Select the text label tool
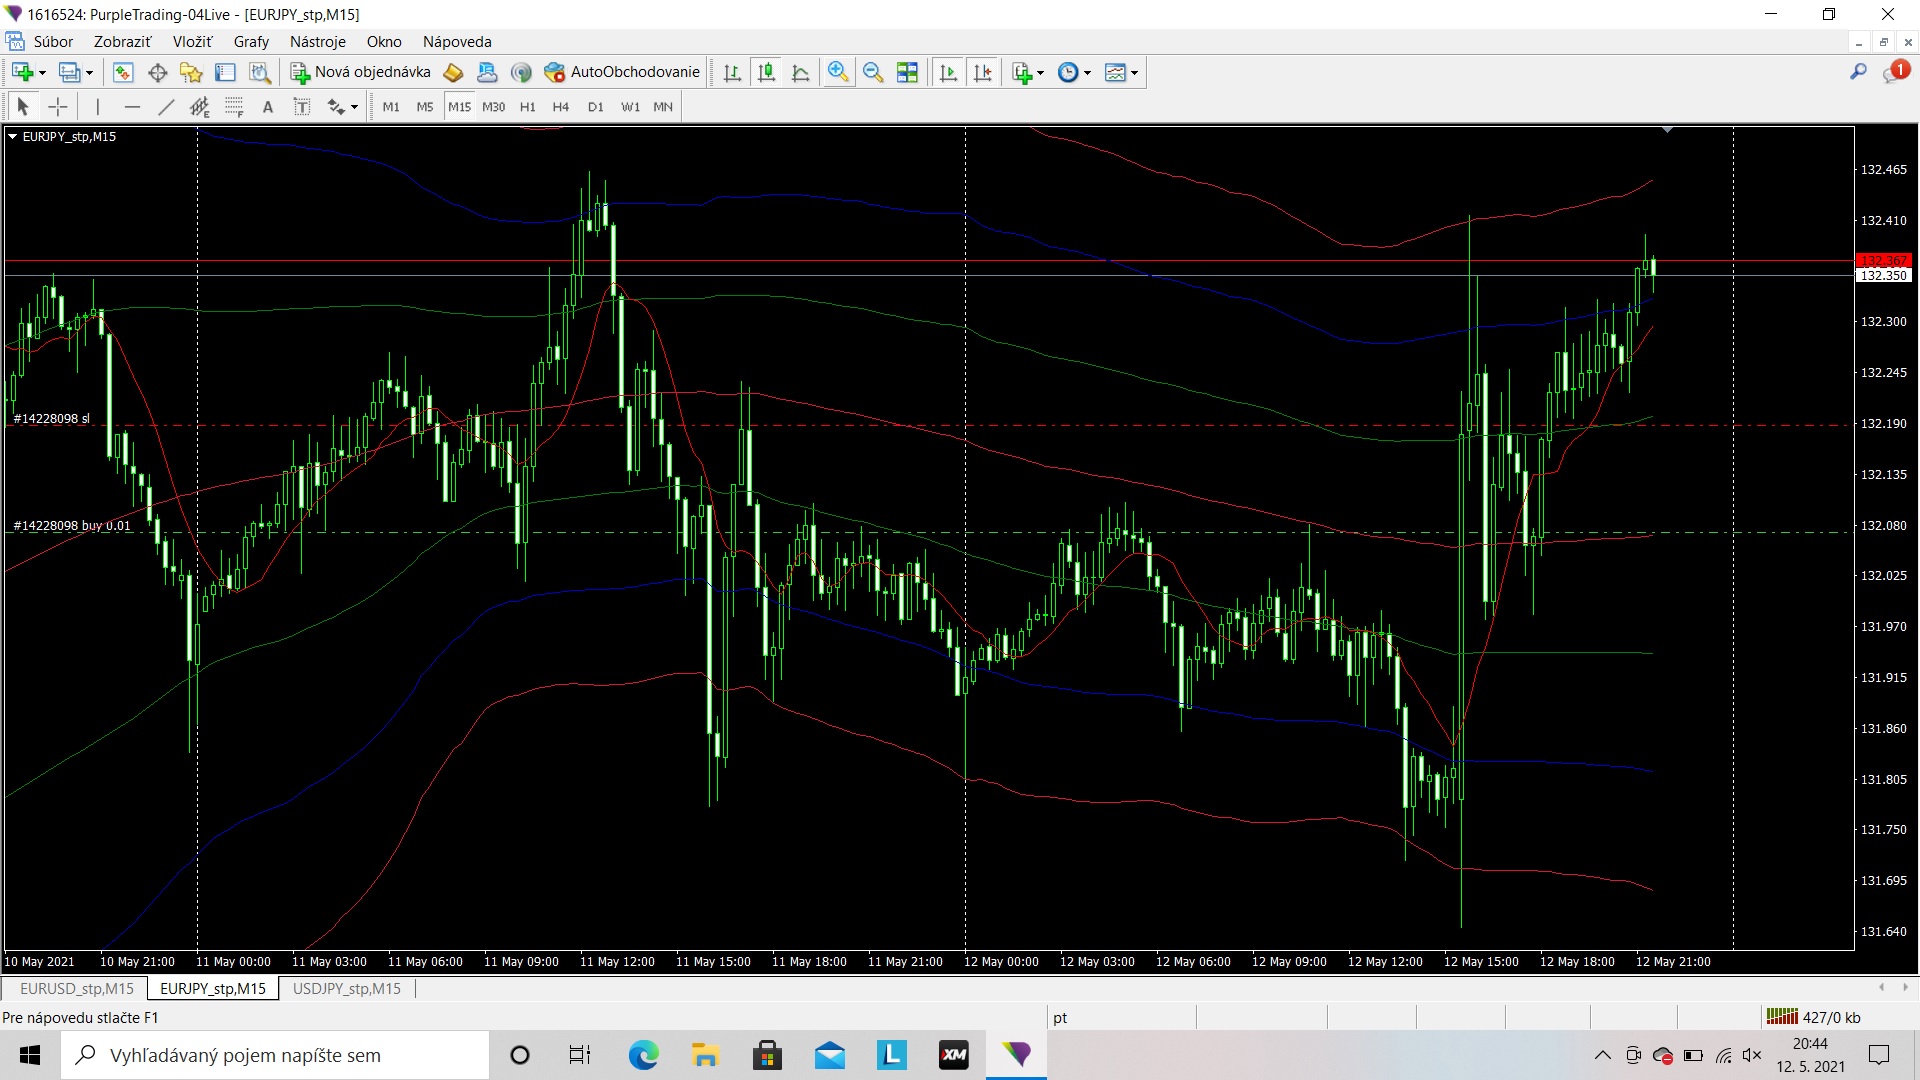 click(x=302, y=106)
